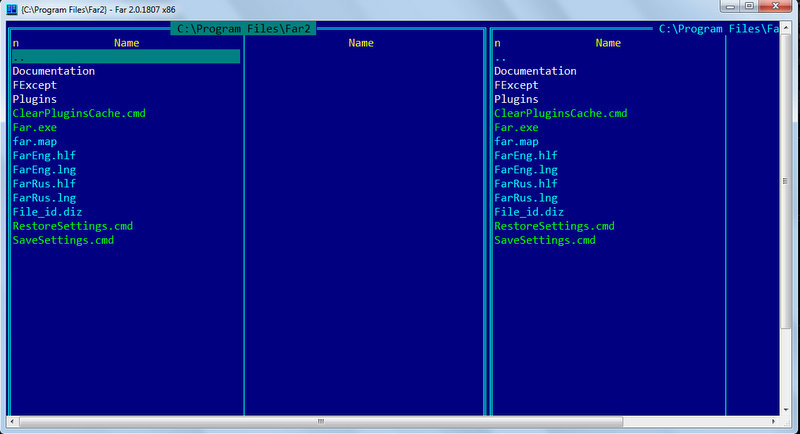Click the Far Manager title bar icon

pos(11,9)
